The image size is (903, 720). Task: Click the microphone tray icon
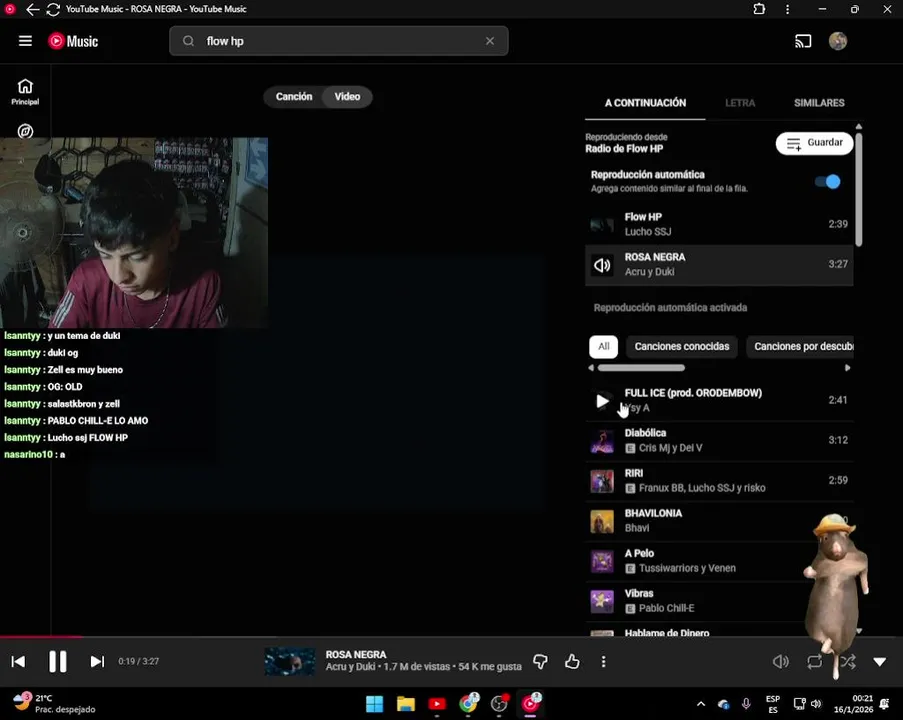click(x=746, y=703)
